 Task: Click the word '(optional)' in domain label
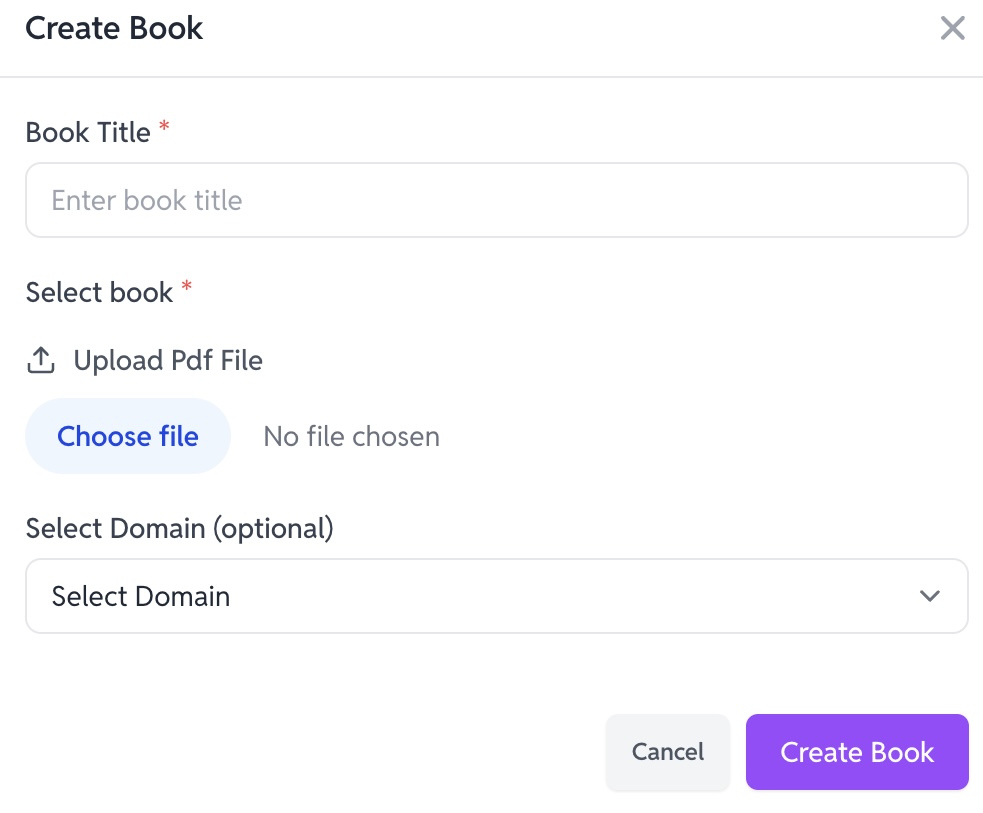pos(271,527)
